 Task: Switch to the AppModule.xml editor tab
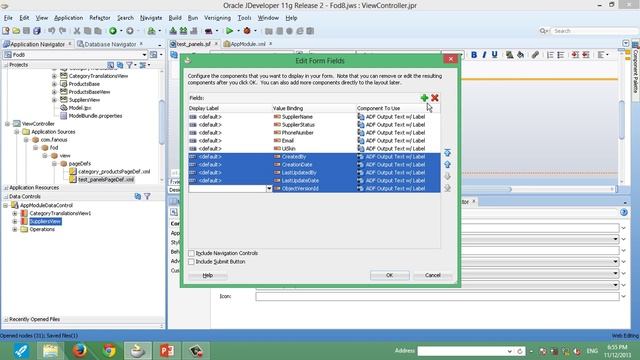[x=248, y=44]
